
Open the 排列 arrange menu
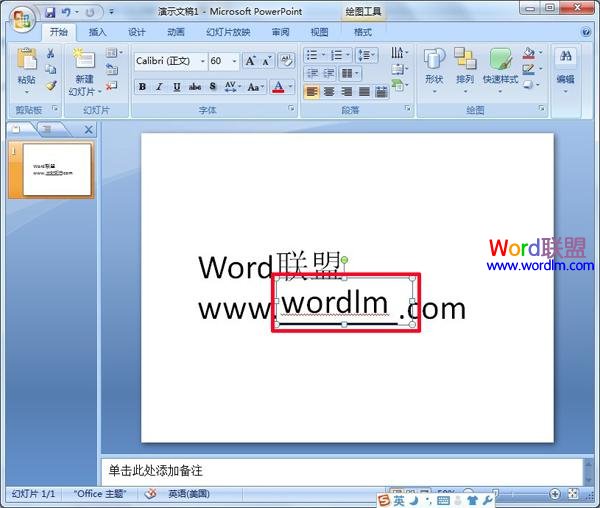coord(465,70)
